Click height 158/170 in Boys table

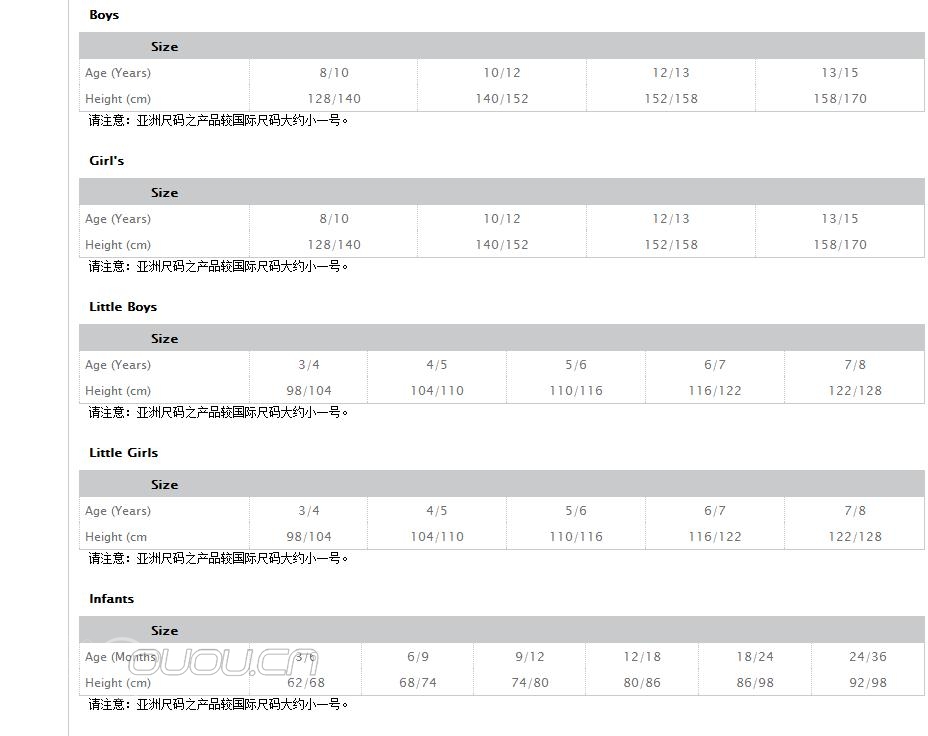[840, 99]
